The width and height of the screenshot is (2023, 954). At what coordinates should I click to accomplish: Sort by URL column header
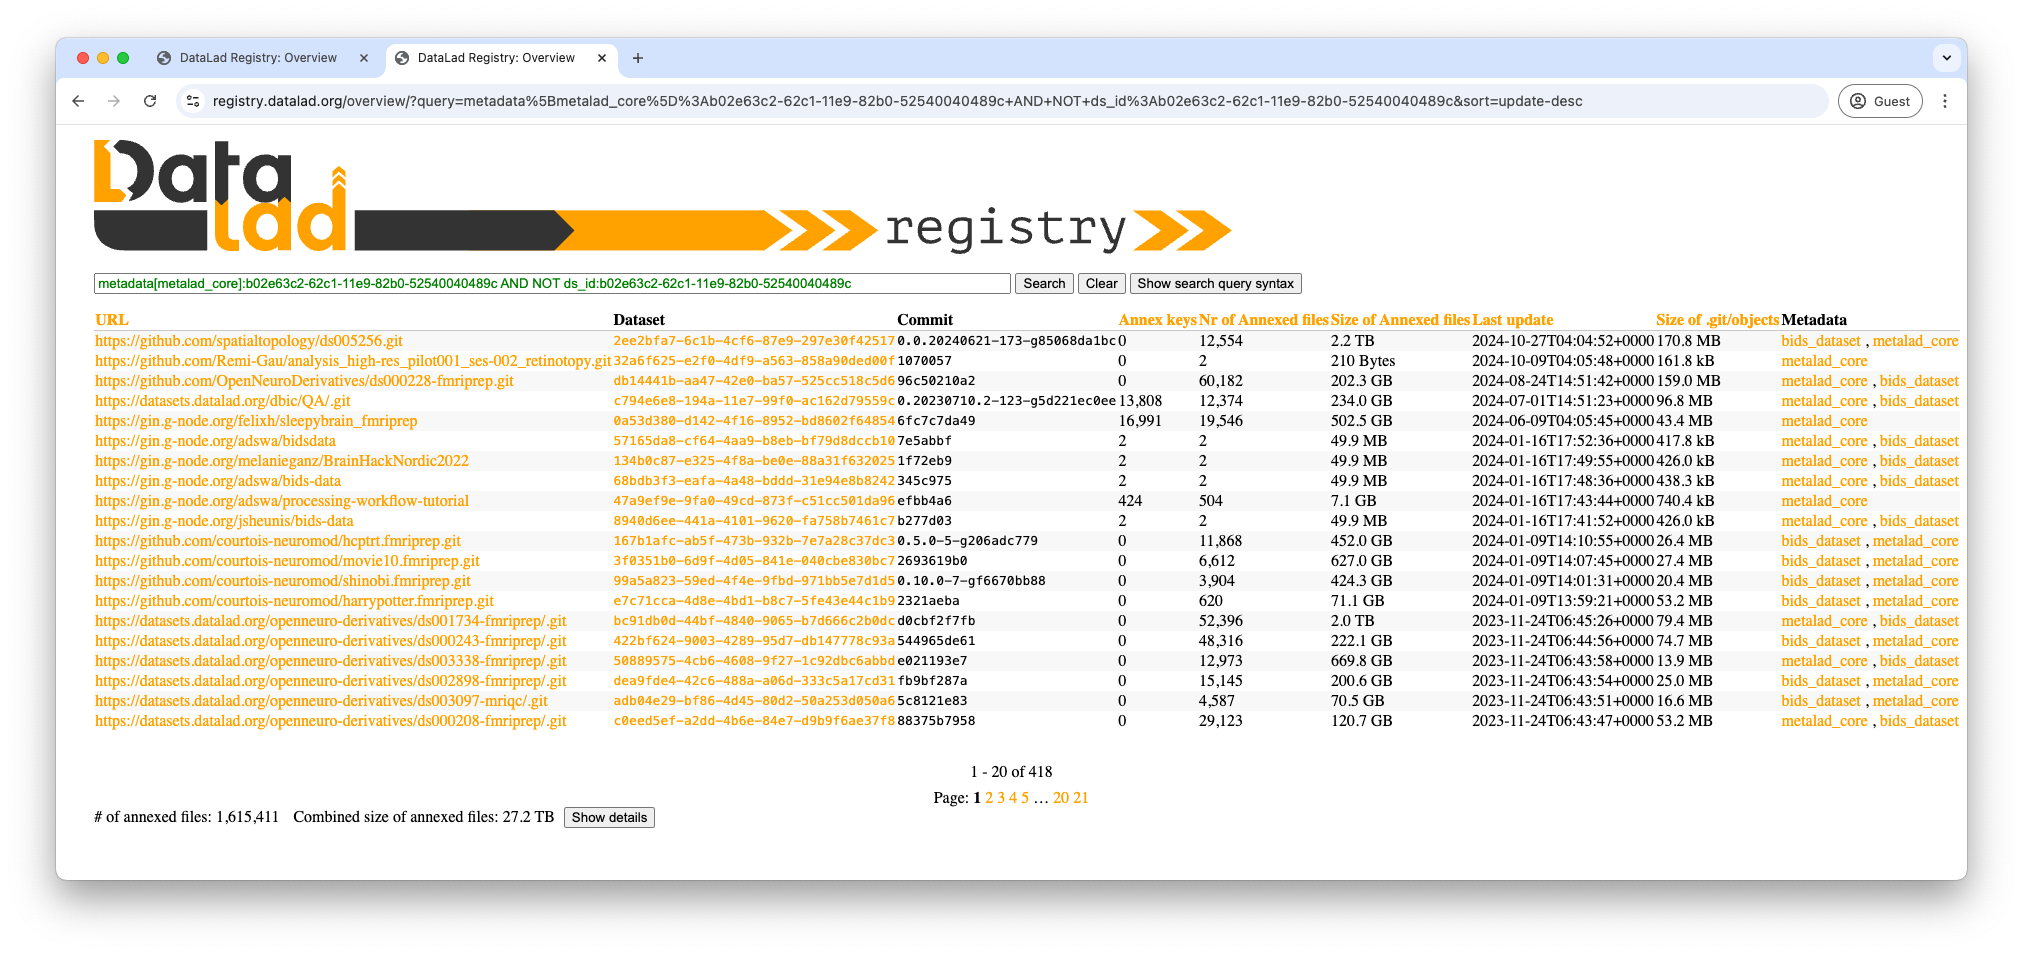pyautogui.click(x=112, y=320)
